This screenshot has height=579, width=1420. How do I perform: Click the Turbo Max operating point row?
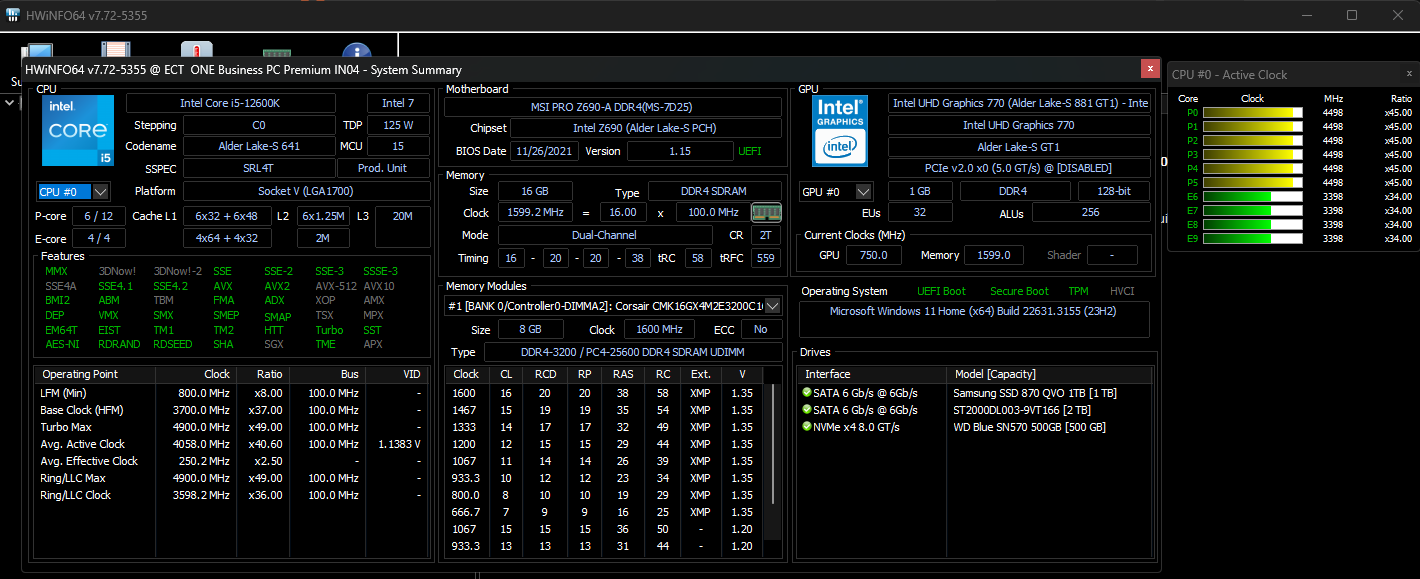(232, 427)
